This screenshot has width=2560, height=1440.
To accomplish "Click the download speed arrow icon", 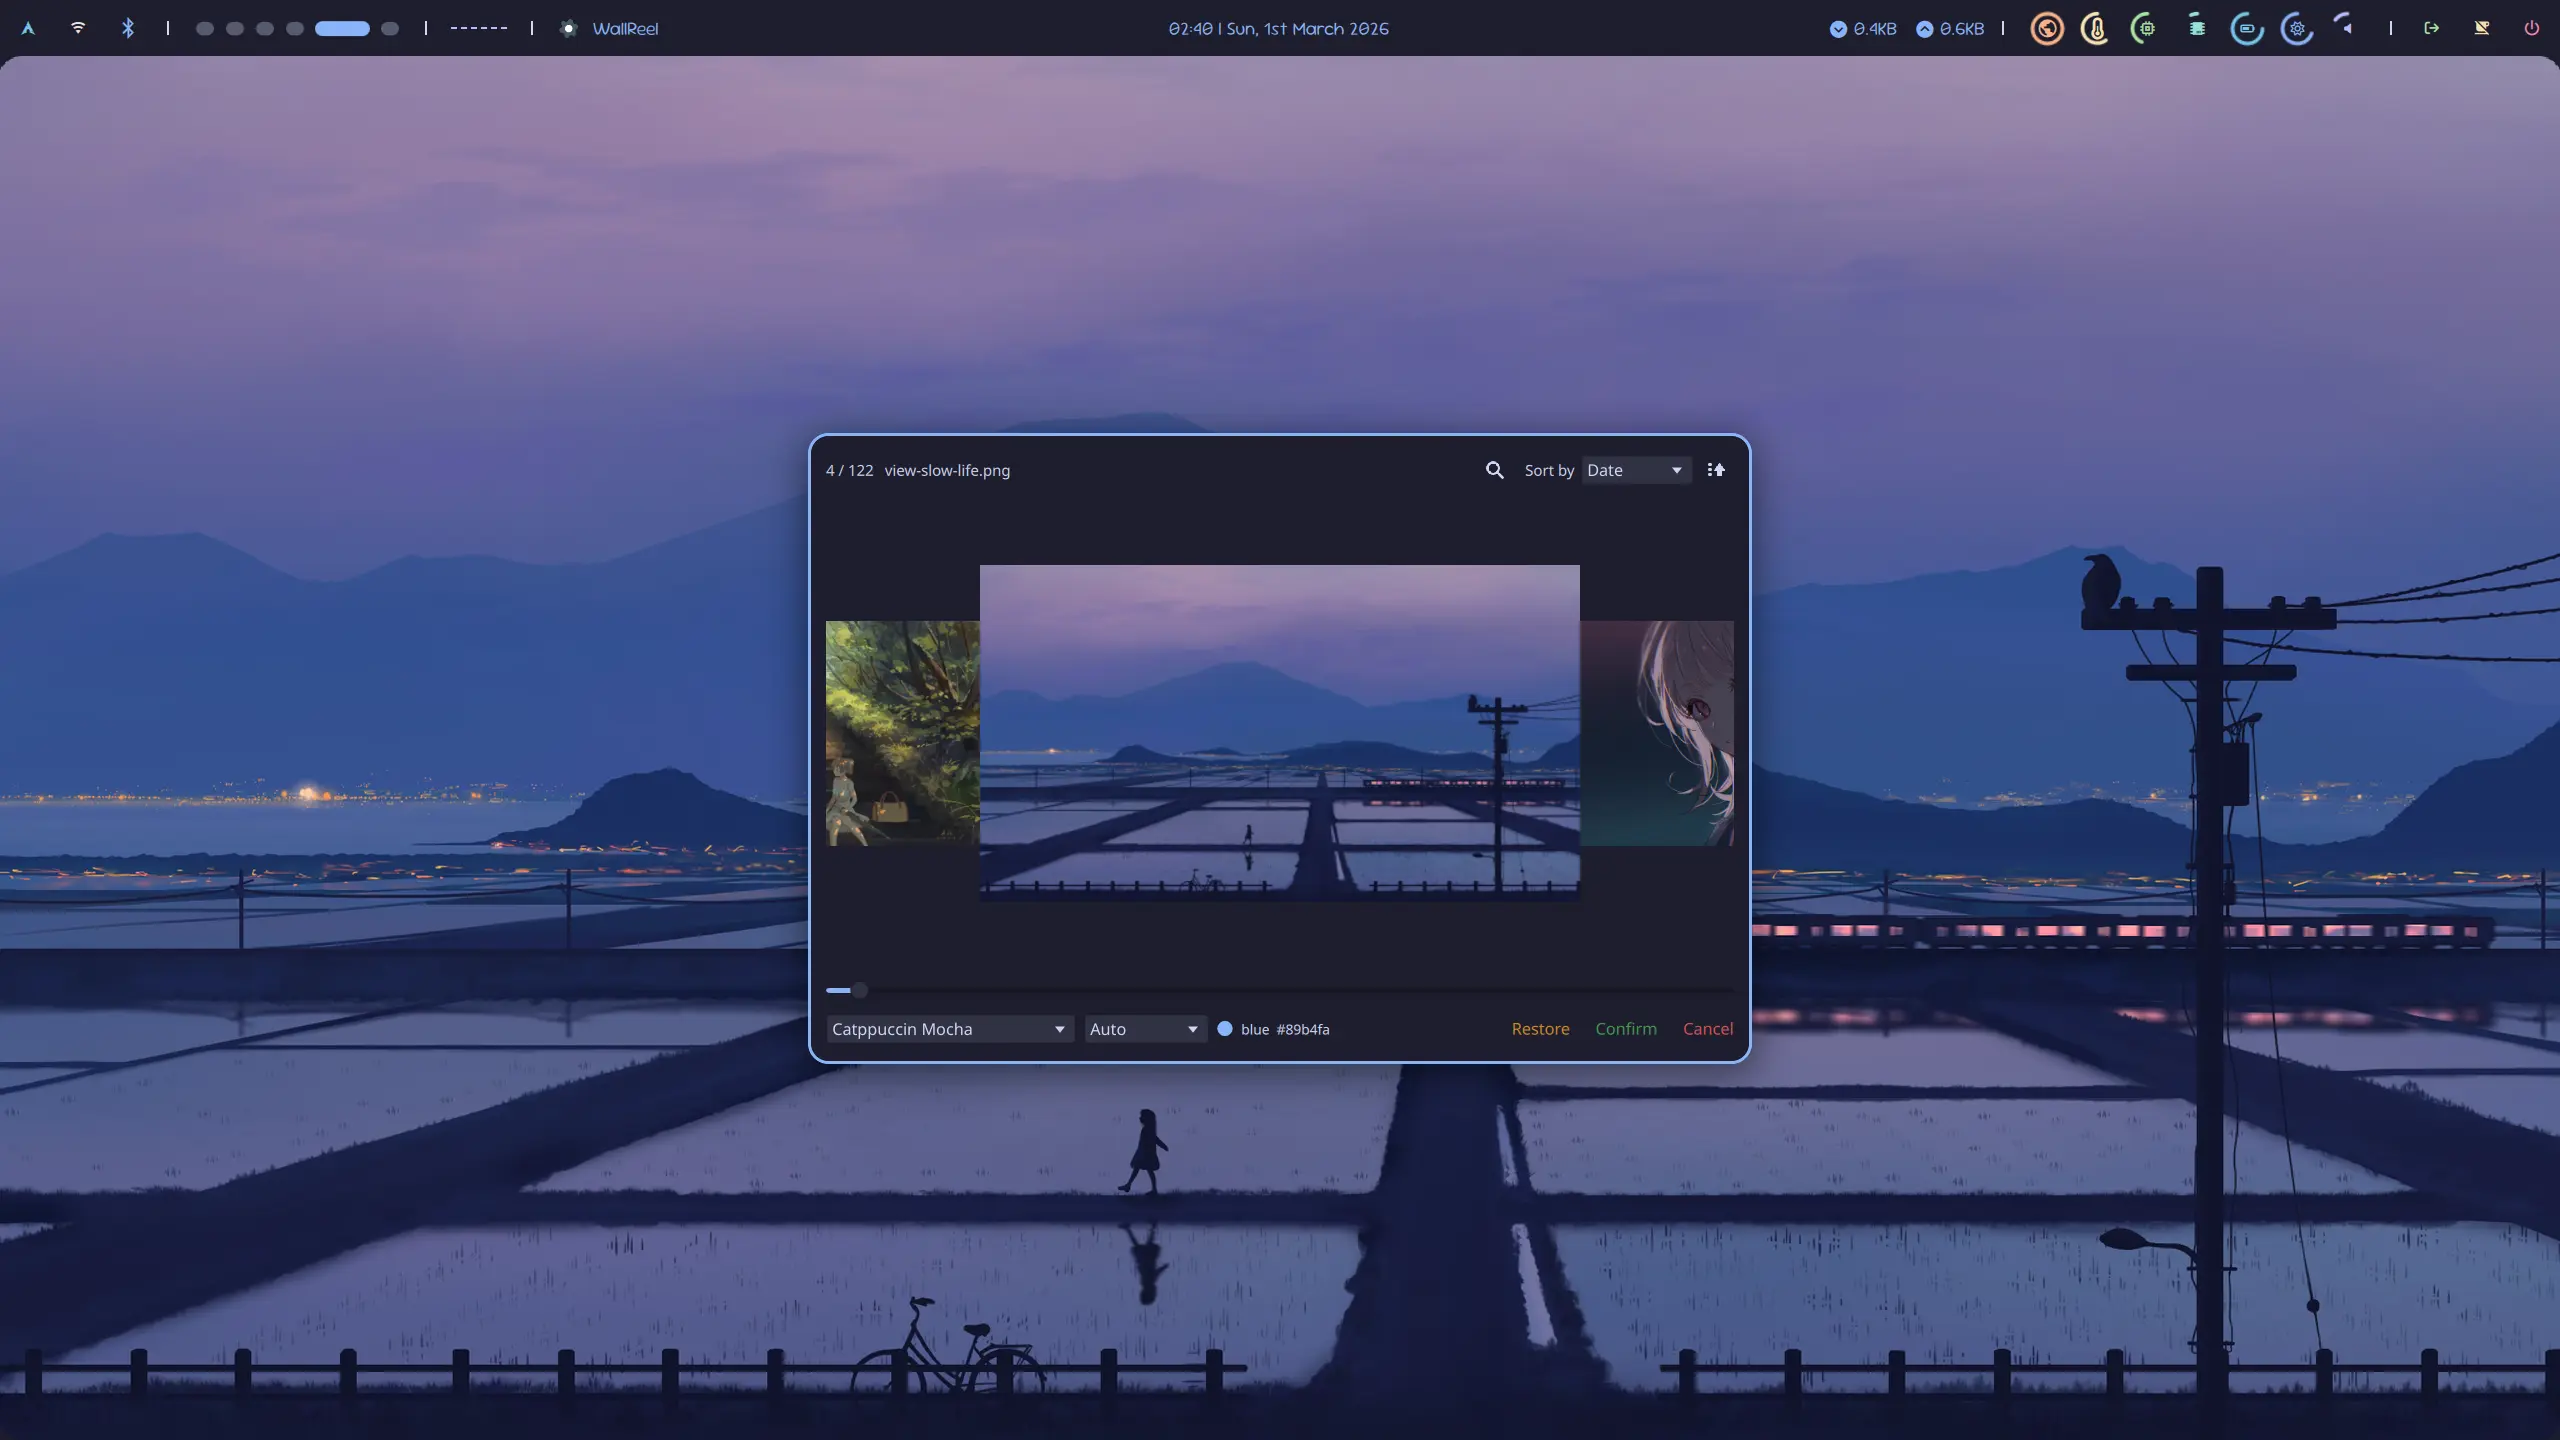I will 1838,29.
